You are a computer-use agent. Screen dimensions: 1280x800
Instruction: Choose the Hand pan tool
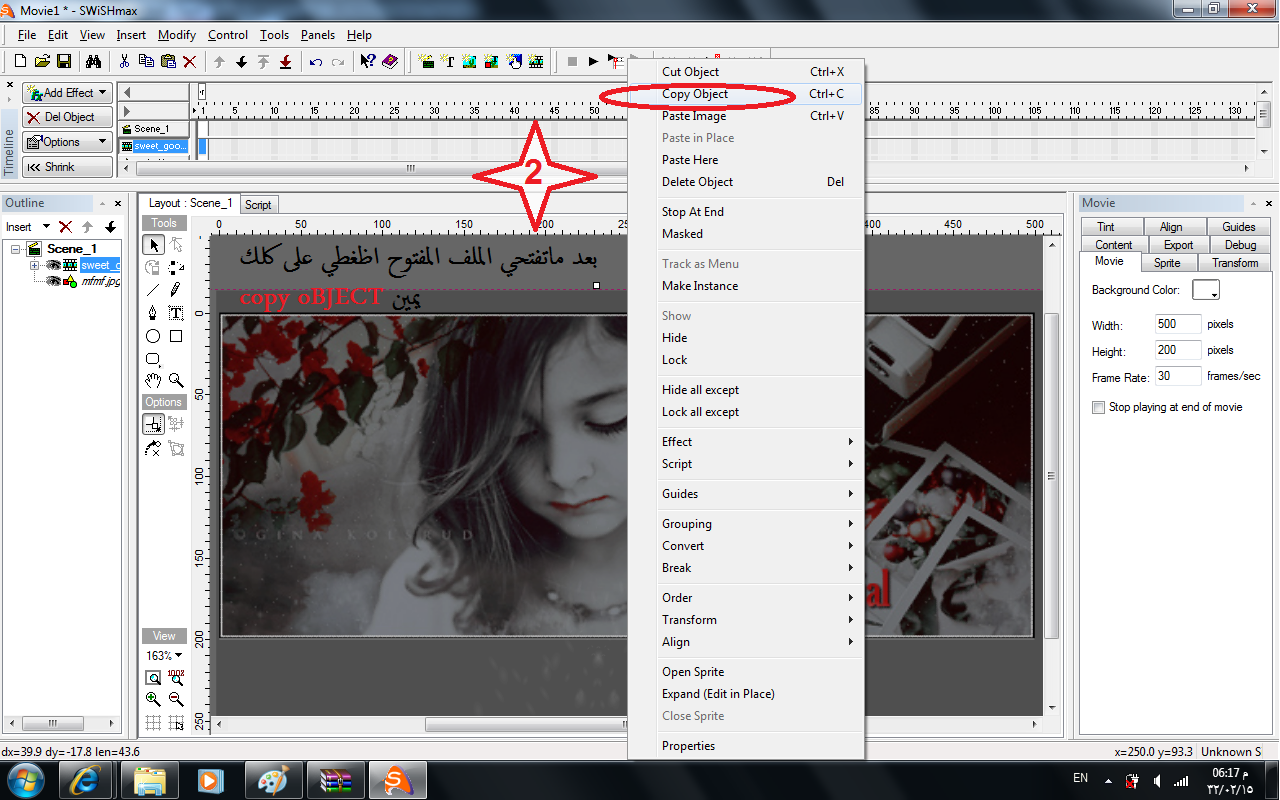click(153, 380)
